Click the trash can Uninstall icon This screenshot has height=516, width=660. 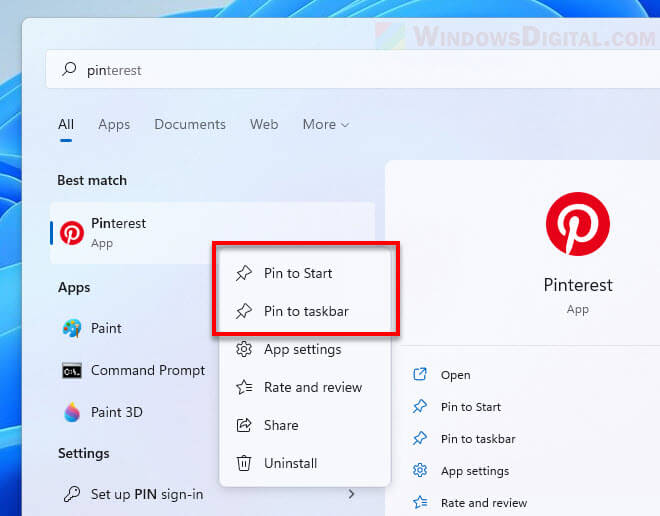click(x=244, y=463)
